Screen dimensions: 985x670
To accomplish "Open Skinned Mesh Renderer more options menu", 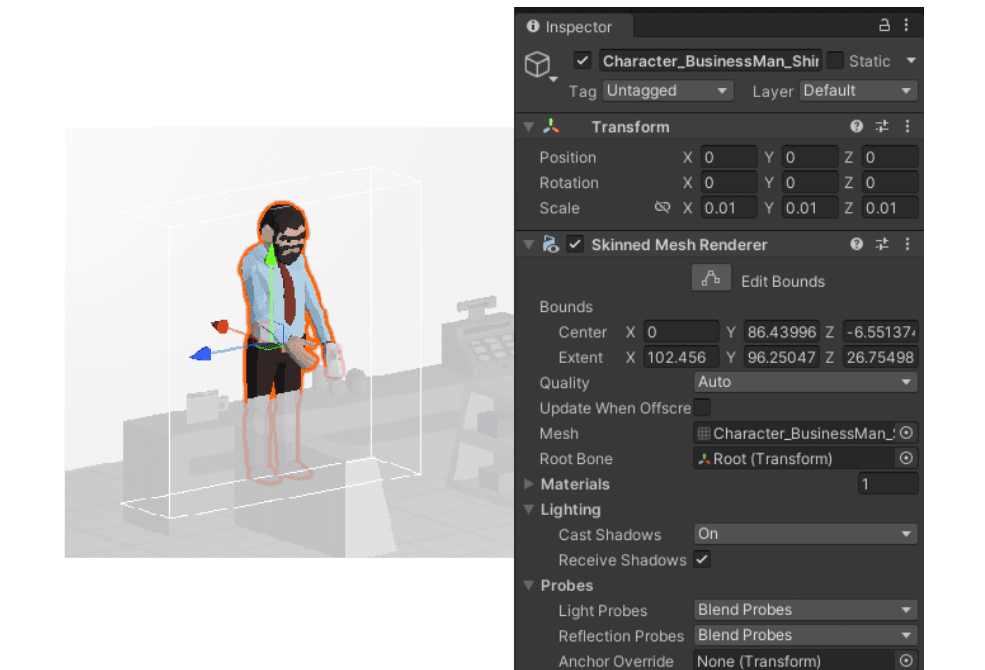I will pos(907,245).
